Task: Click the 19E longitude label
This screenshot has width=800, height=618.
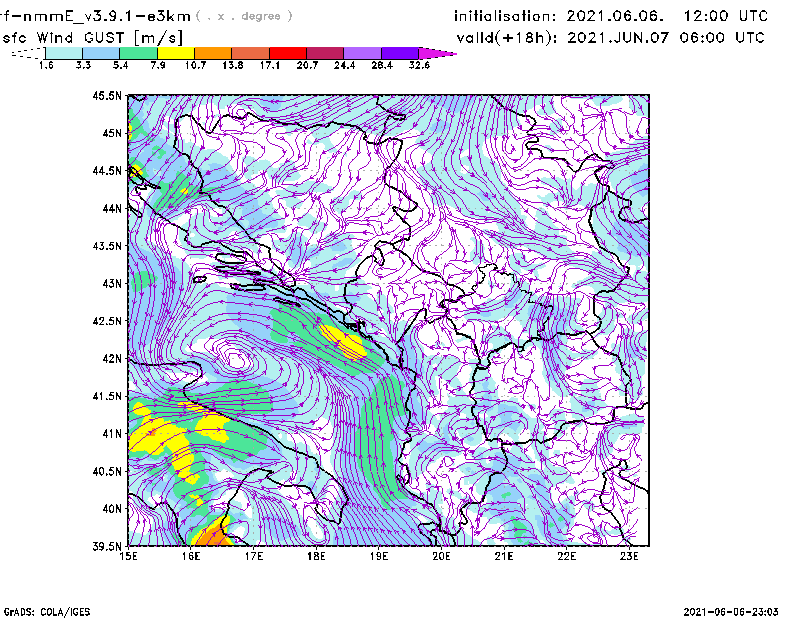Action: click(379, 556)
